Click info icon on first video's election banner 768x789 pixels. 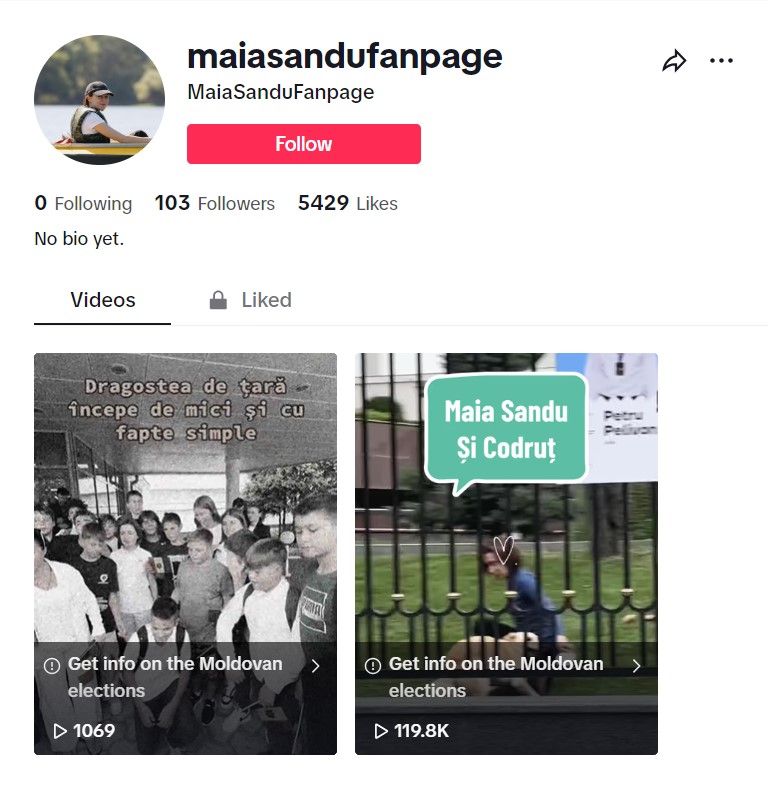(52, 666)
